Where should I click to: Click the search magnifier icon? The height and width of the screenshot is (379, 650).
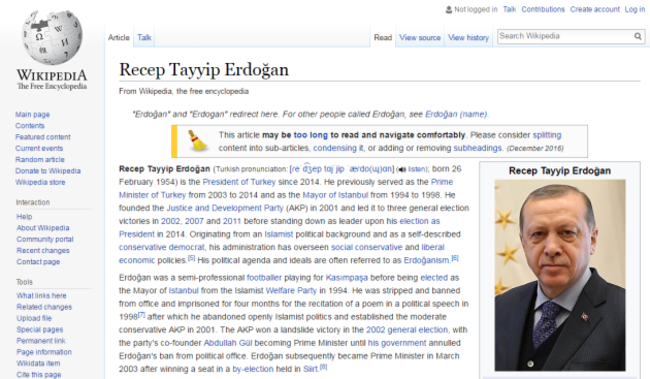click(x=638, y=36)
